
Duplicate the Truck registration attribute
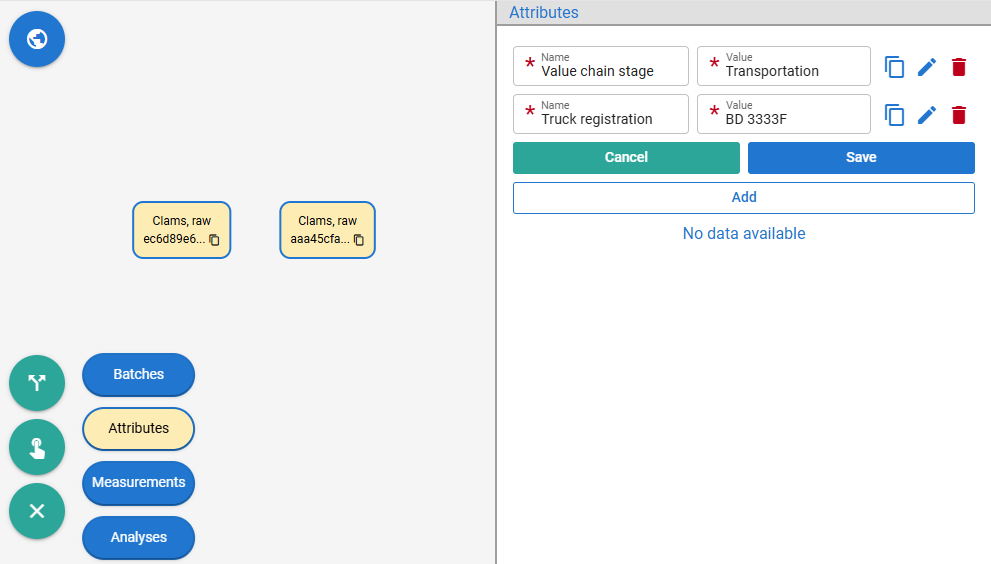894,115
